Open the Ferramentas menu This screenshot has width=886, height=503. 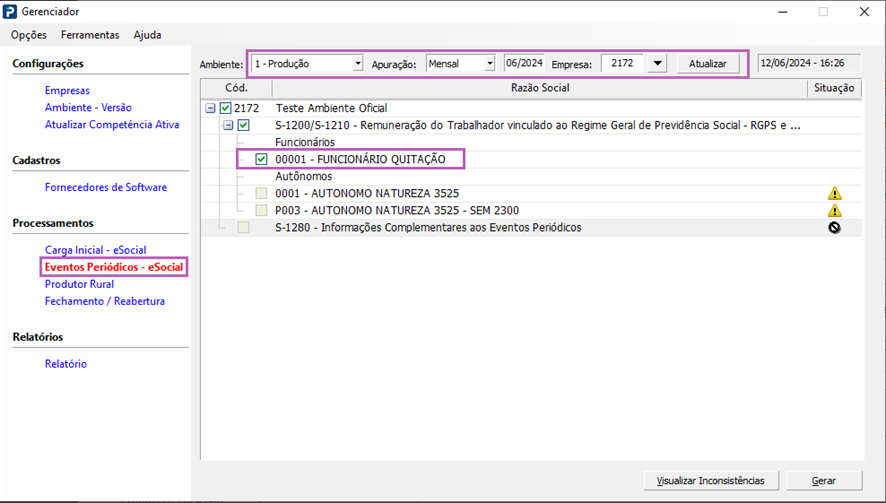[x=90, y=35]
